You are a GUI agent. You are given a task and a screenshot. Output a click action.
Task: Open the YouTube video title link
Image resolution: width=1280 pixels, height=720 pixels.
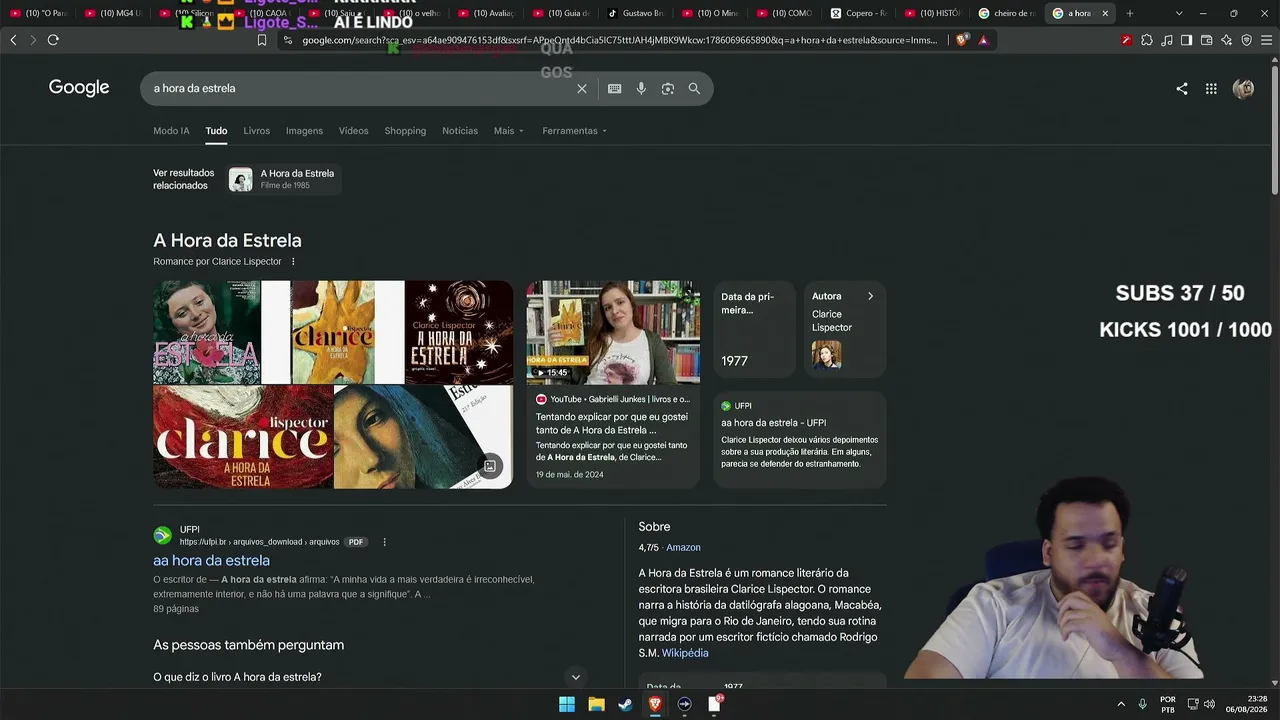click(x=611, y=423)
